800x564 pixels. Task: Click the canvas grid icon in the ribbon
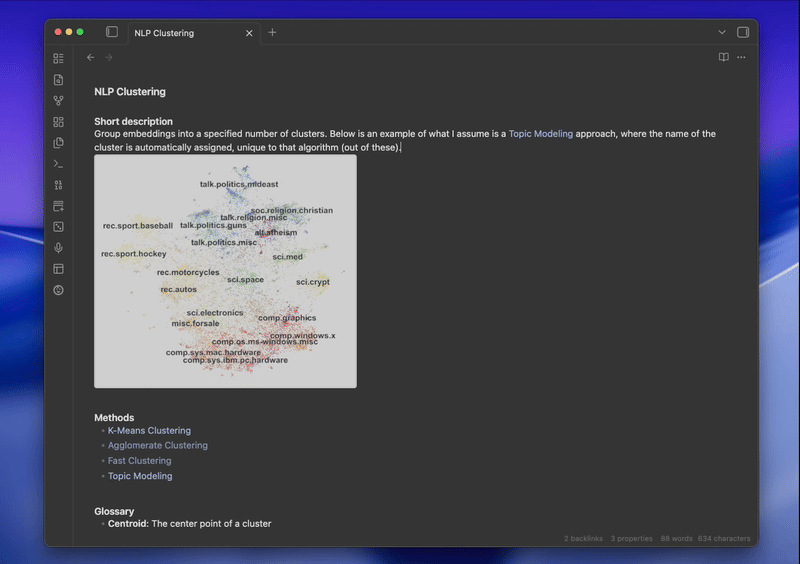[x=58, y=122]
